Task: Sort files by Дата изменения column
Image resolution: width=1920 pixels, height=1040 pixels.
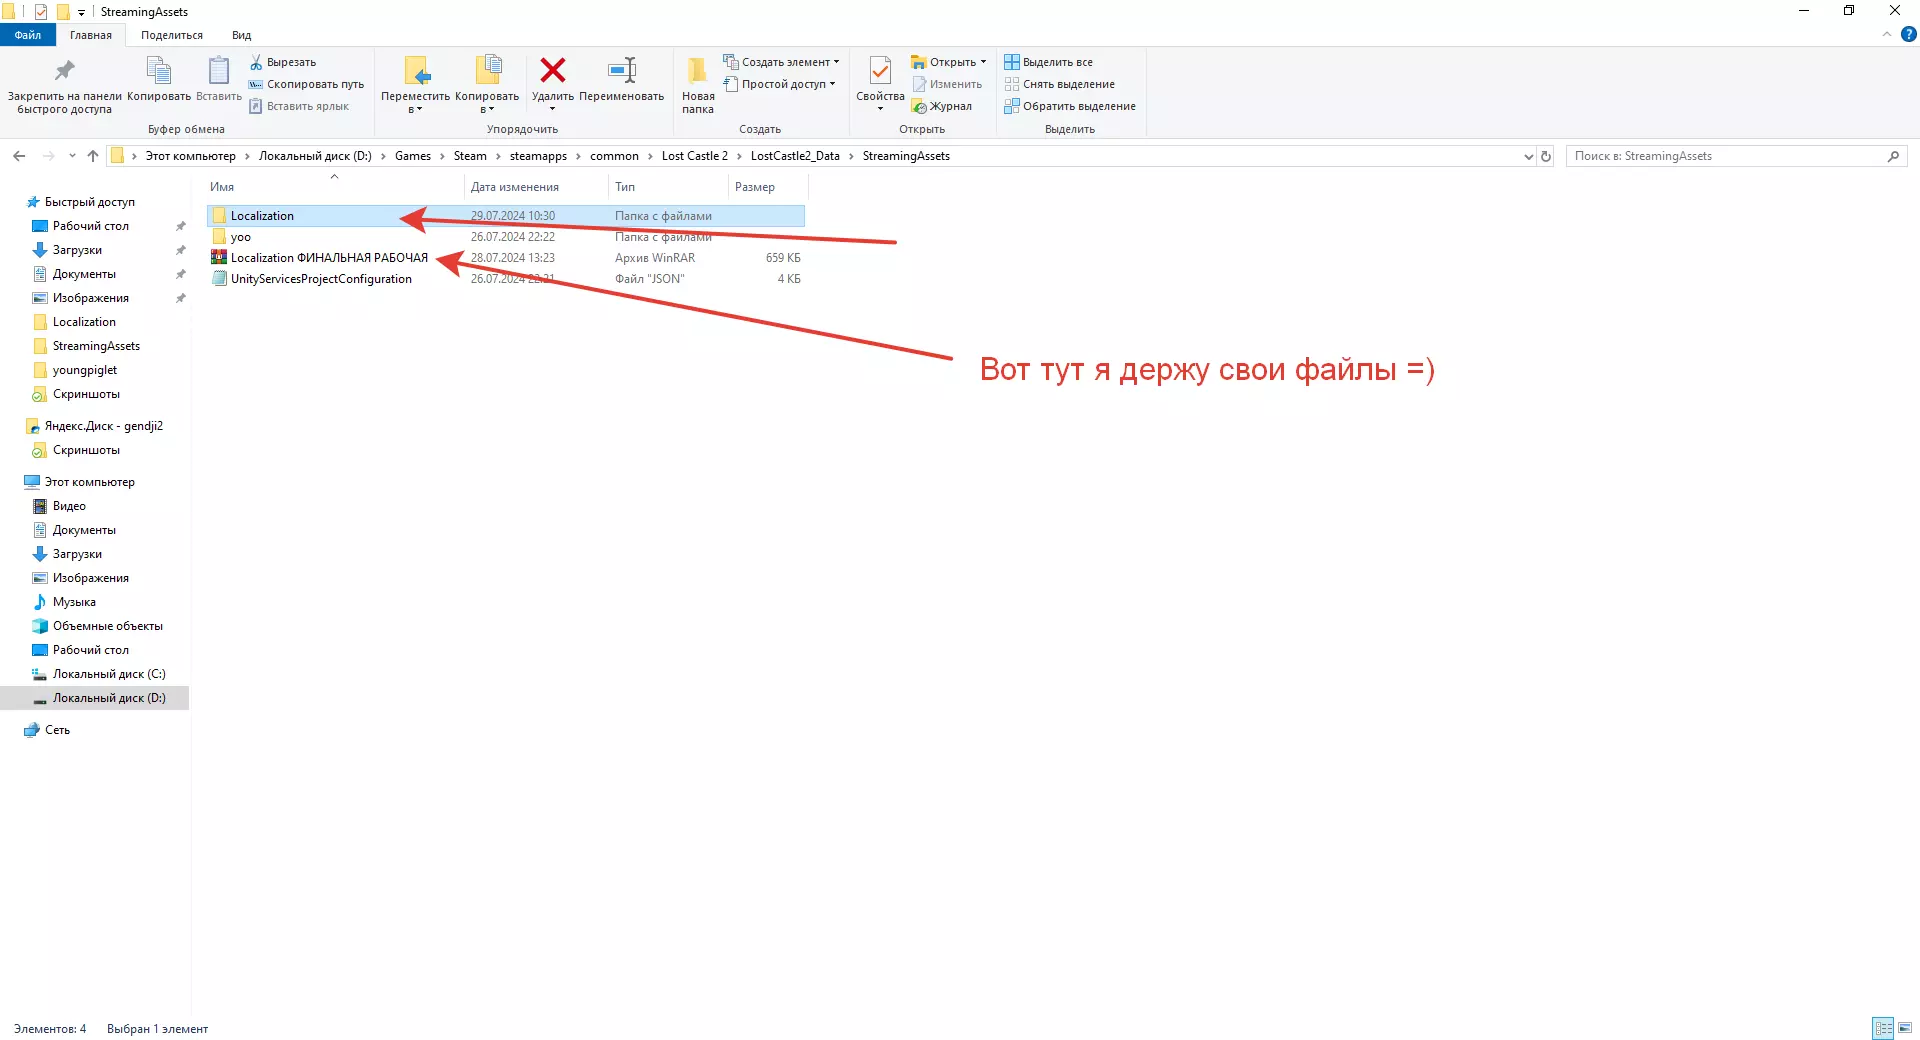Action: point(536,187)
